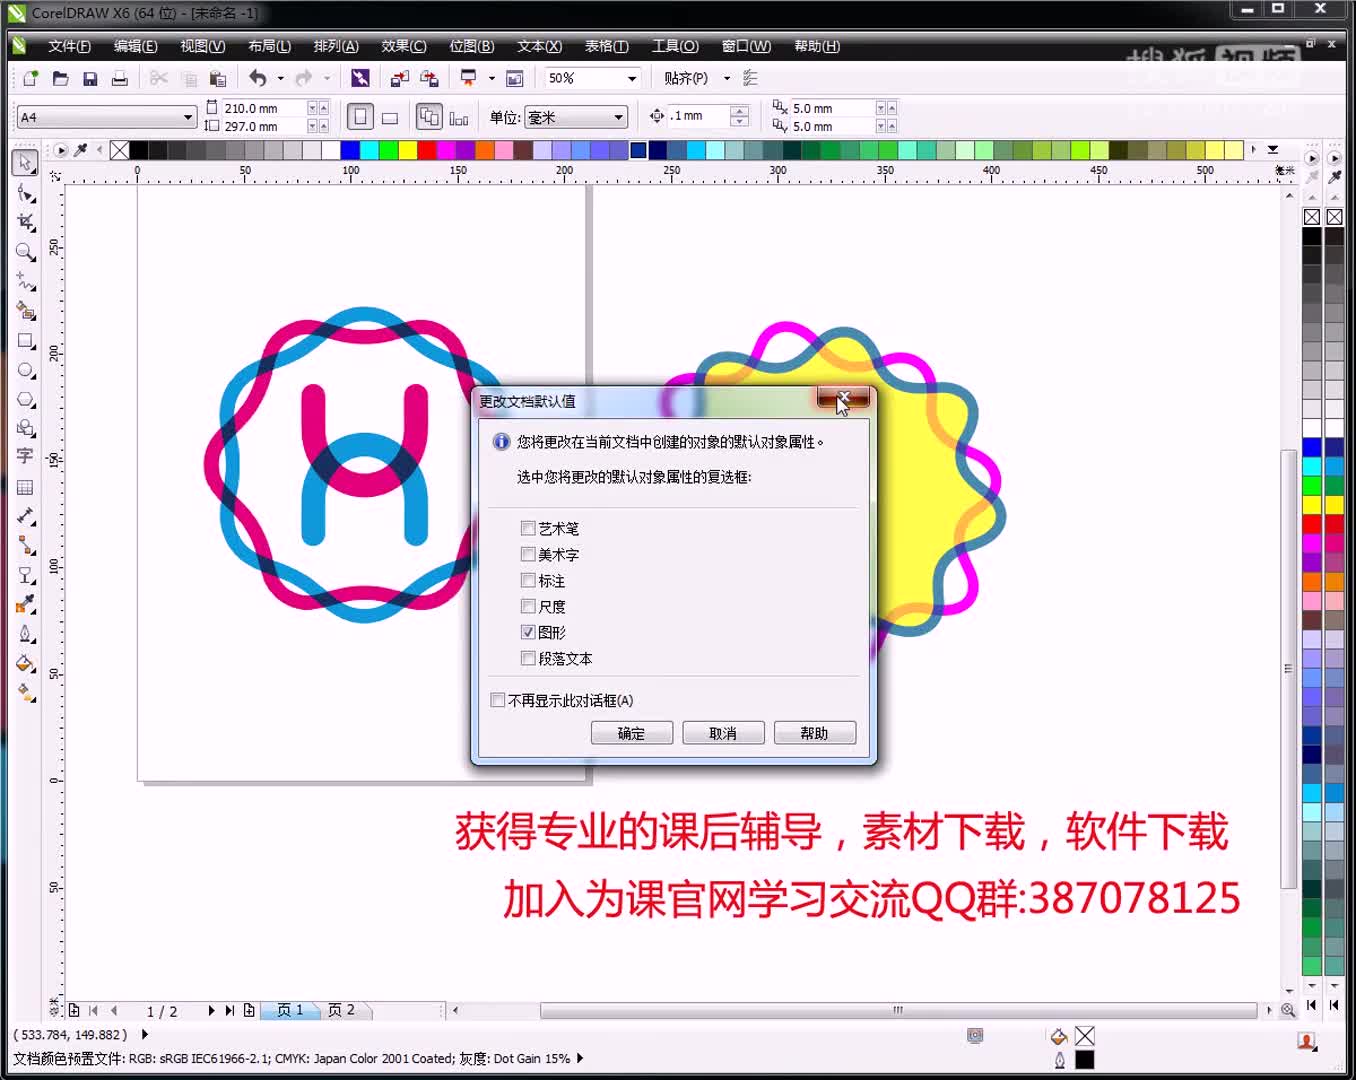Viewport: 1356px width, 1080px height.
Task: Click the 确定 button in dialog
Action: [631, 733]
